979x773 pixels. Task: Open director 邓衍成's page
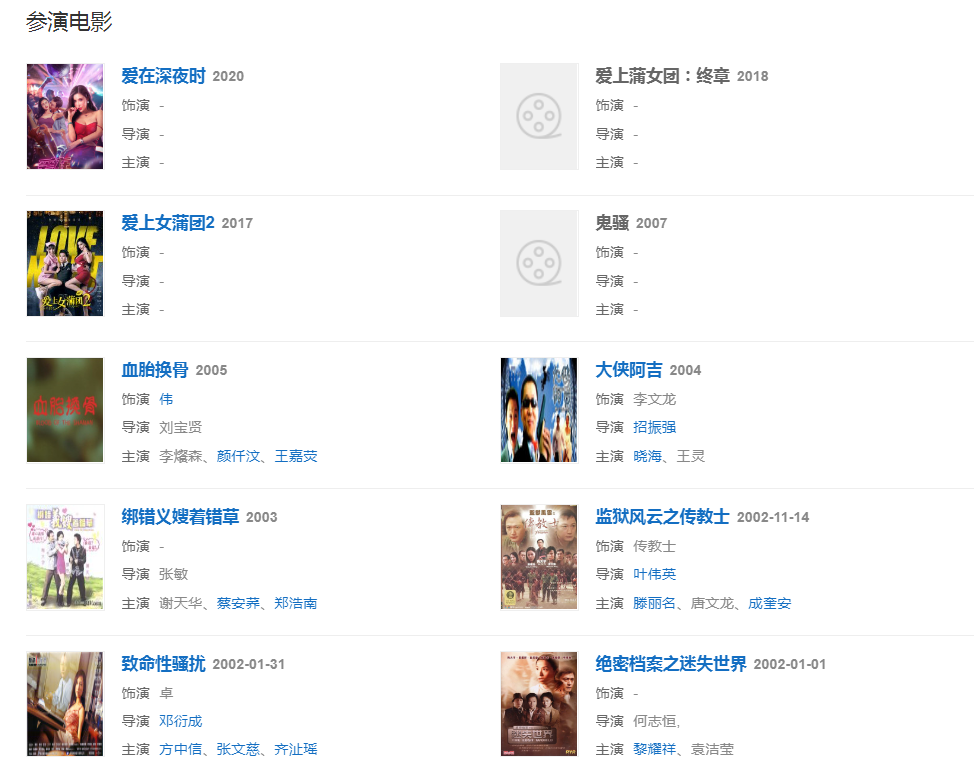180,721
